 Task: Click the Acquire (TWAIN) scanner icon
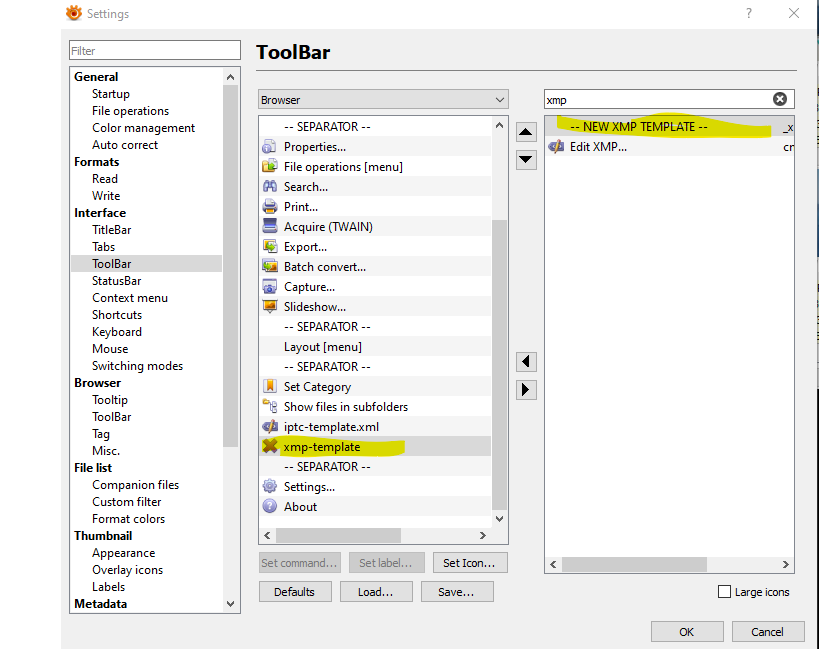(x=270, y=227)
